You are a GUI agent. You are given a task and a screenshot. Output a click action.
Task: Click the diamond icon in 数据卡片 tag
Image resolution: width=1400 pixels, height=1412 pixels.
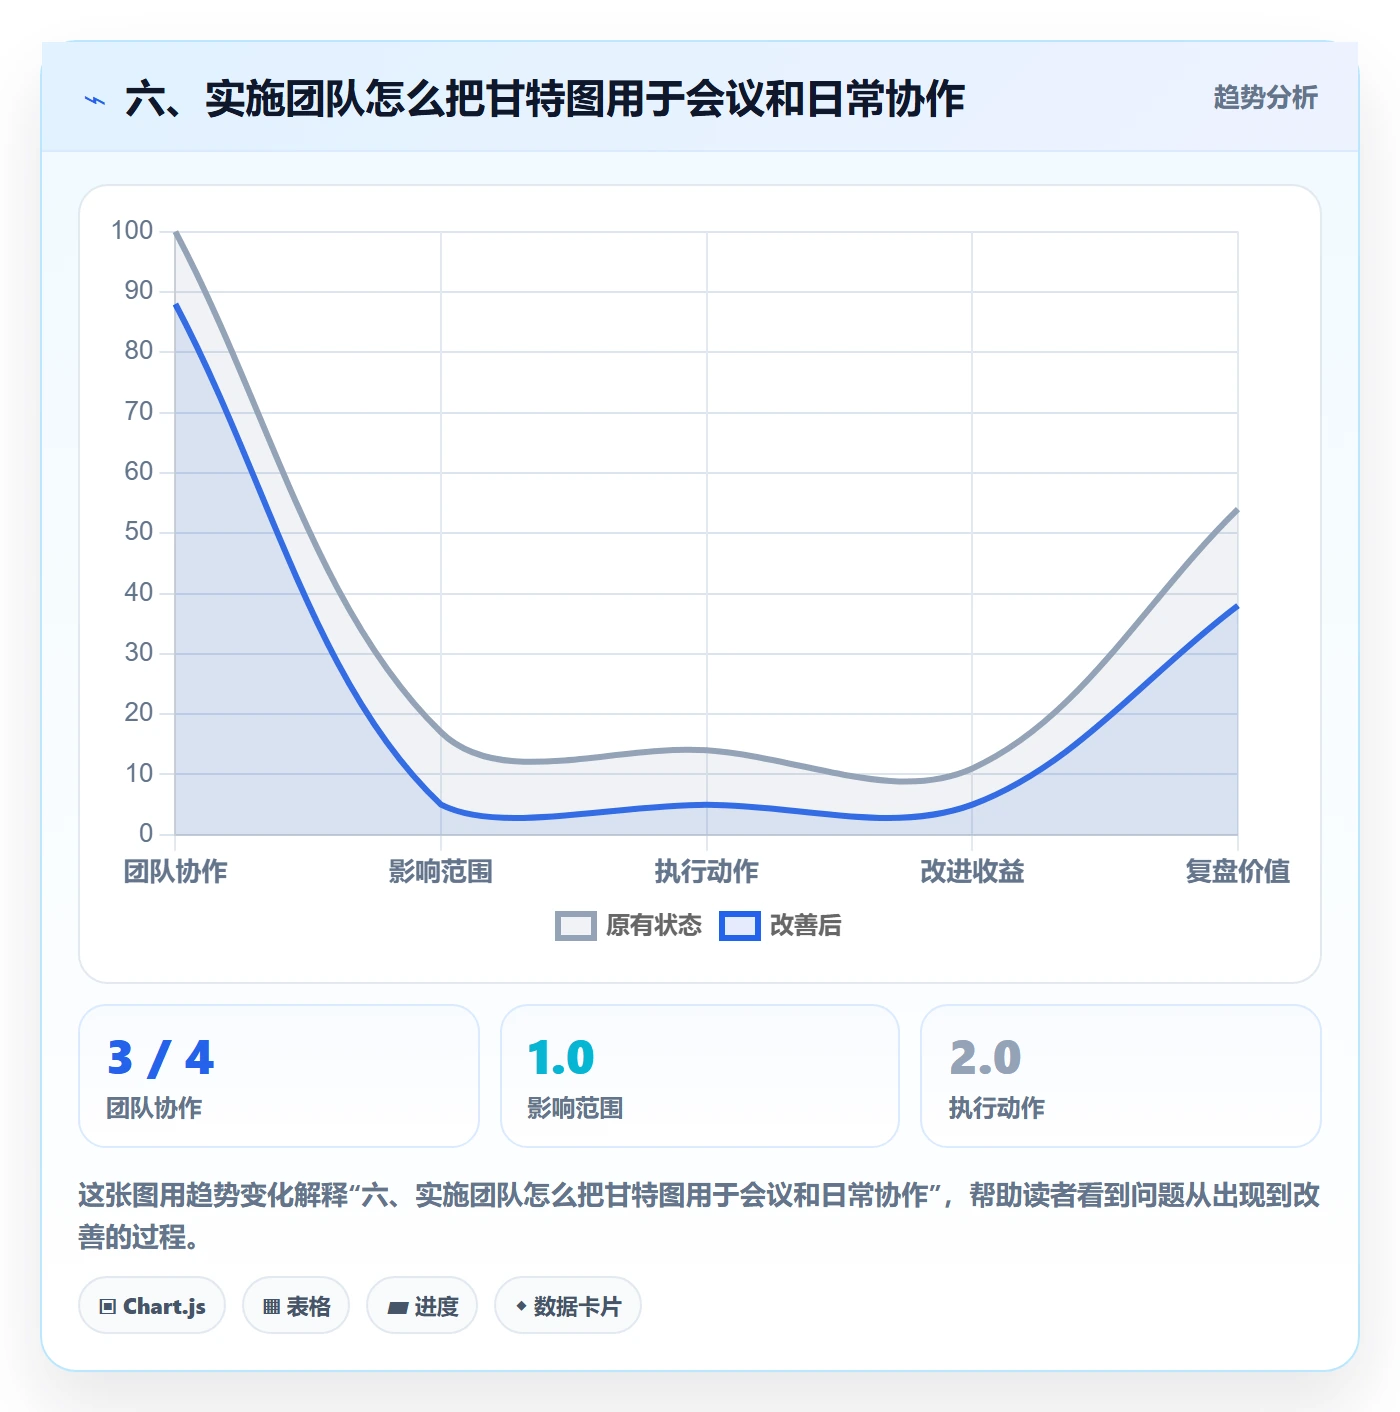(521, 1306)
